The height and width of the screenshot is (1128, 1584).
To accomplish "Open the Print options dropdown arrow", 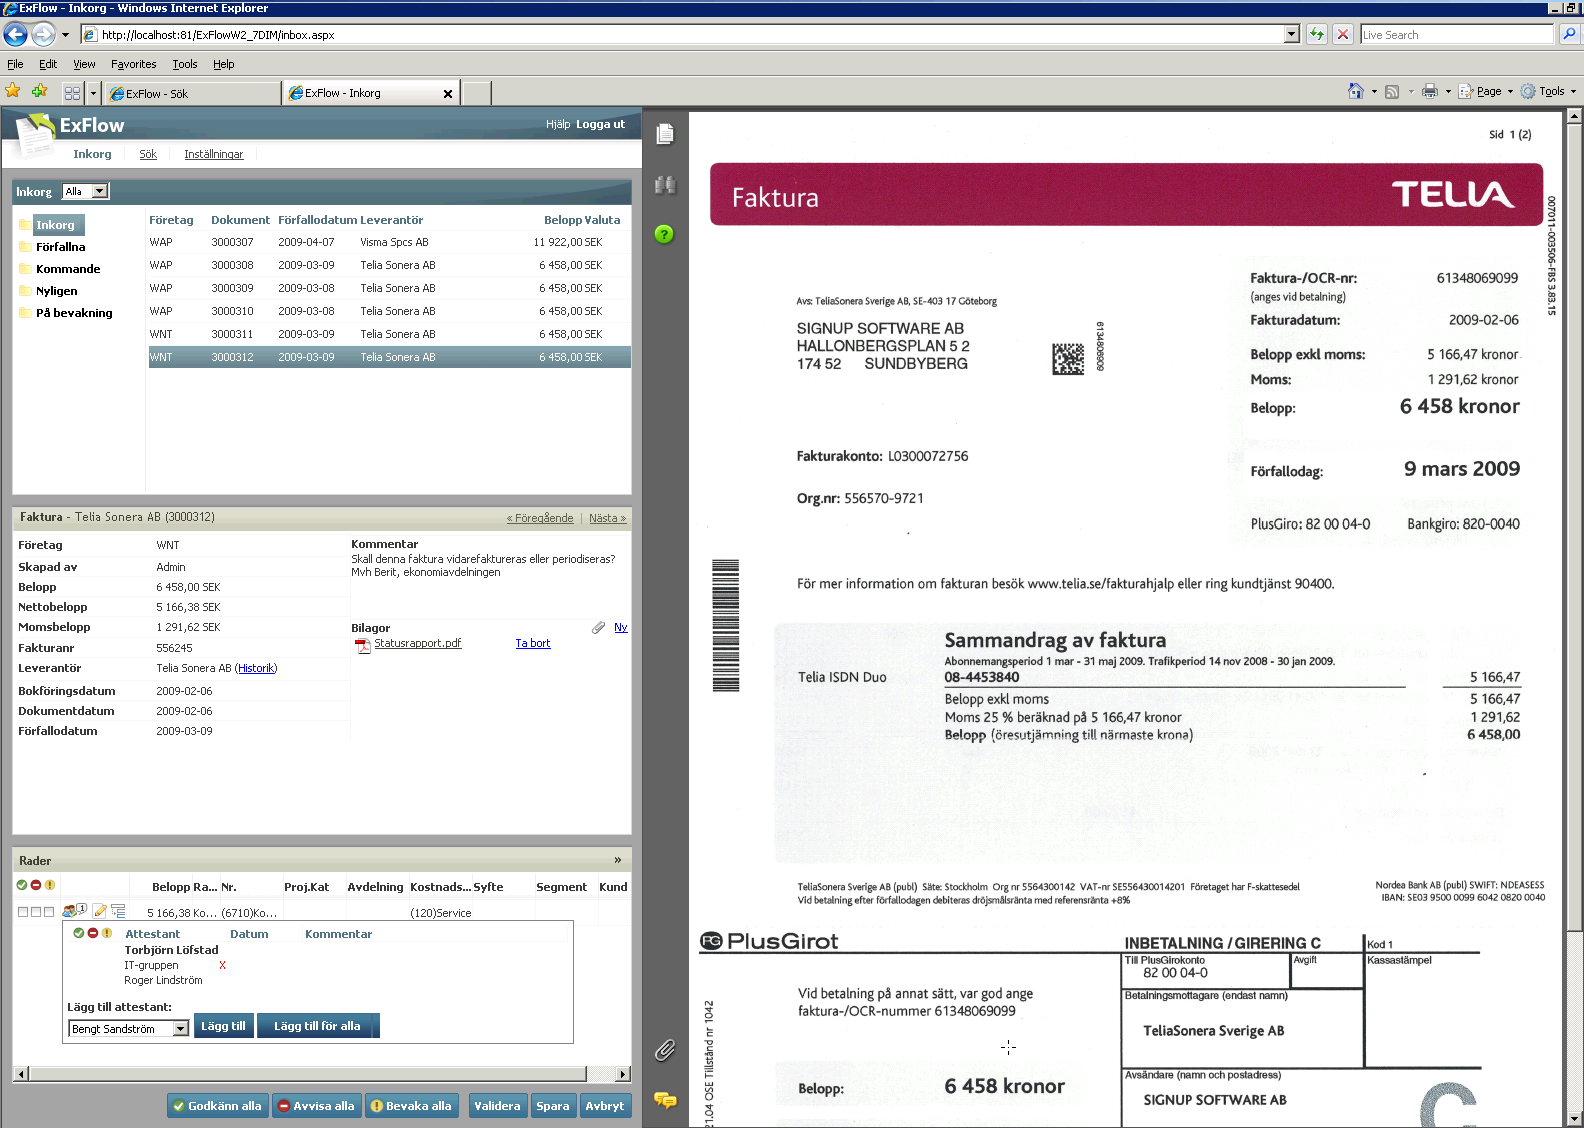I will [x=1448, y=91].
